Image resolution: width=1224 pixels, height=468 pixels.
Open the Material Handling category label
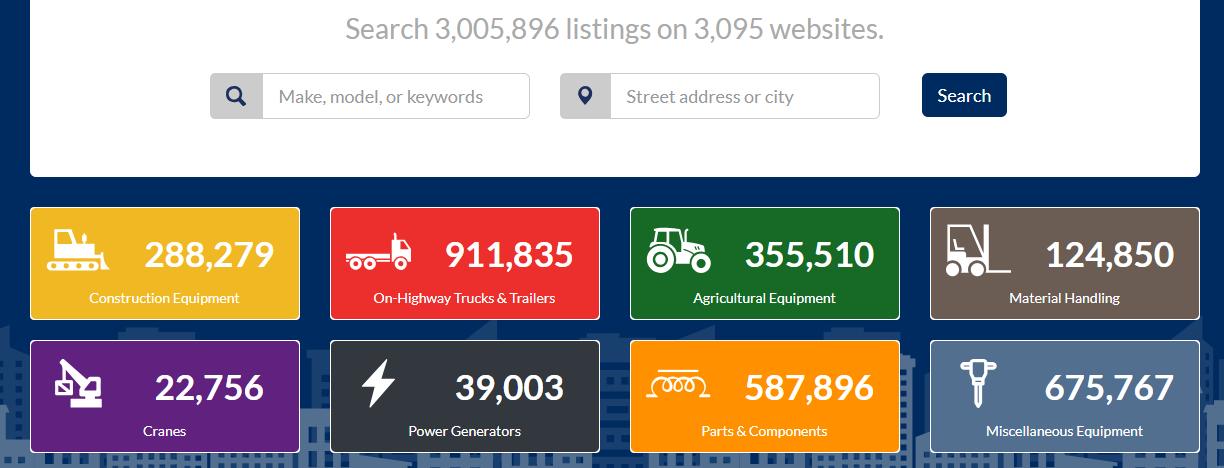click(x=1064, y=298)
